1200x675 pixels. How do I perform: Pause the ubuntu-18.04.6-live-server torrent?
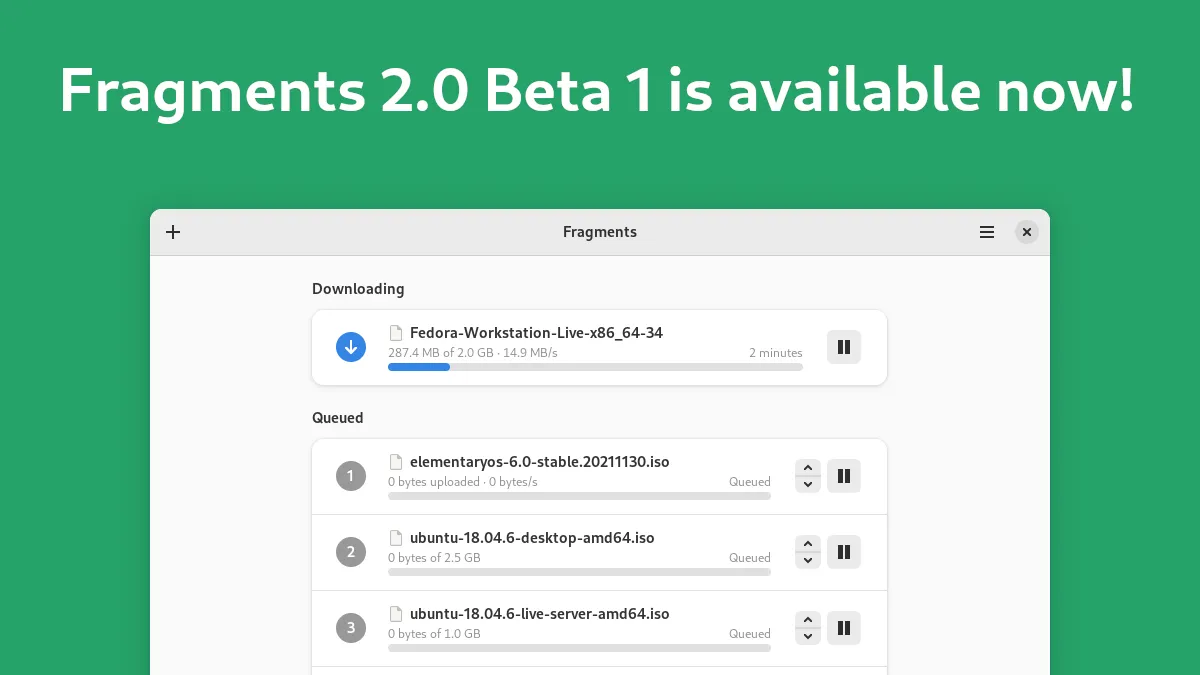pyautogui.click(x=843, y=628)
